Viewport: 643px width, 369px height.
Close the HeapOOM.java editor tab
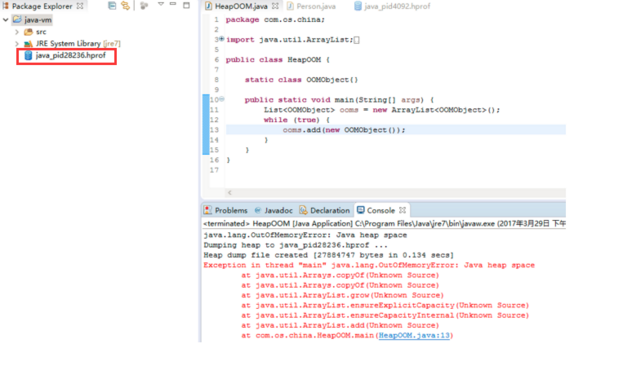(275, 6)
